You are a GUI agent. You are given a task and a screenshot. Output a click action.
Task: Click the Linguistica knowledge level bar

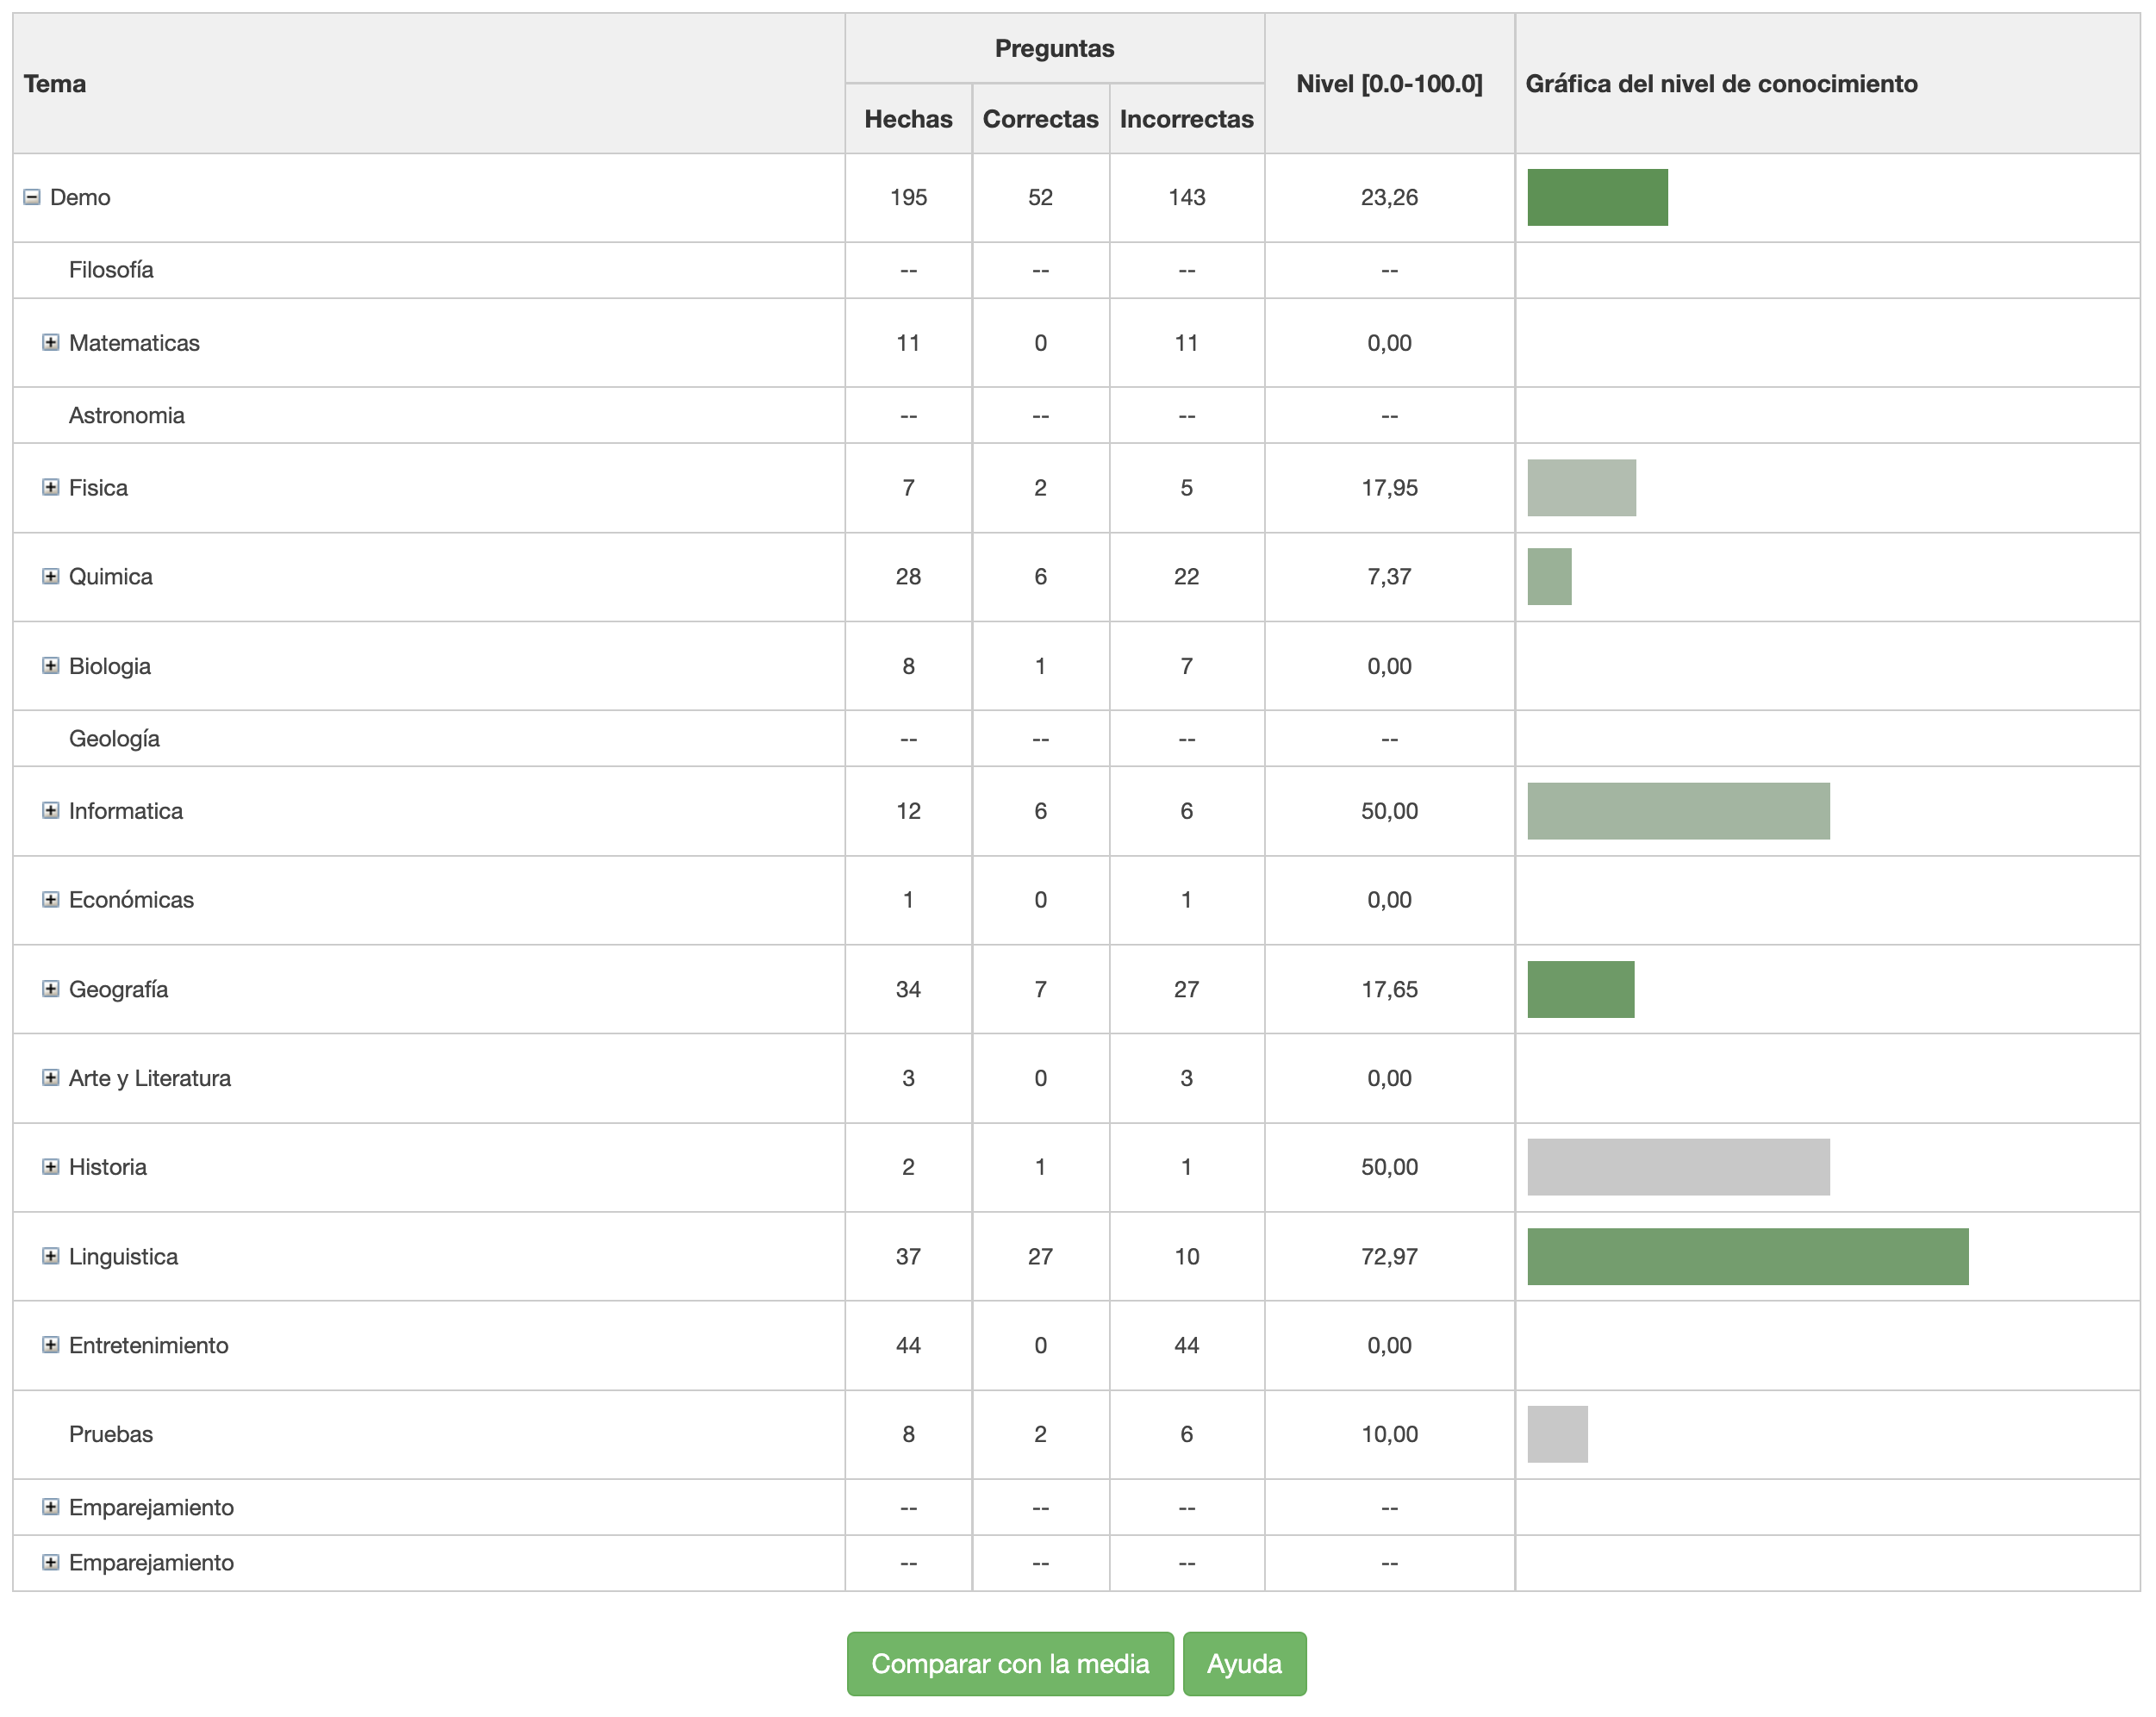coord(1747,1257)
